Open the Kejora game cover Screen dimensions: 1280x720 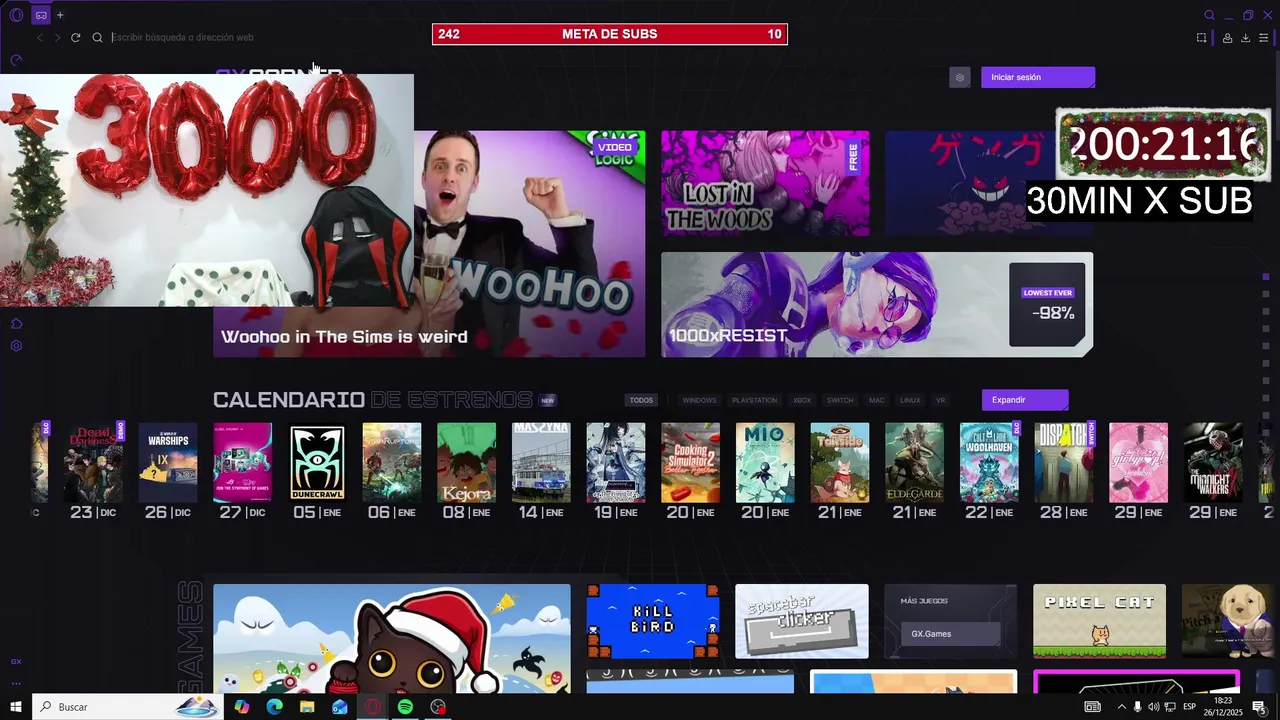[x=466, y=462]
